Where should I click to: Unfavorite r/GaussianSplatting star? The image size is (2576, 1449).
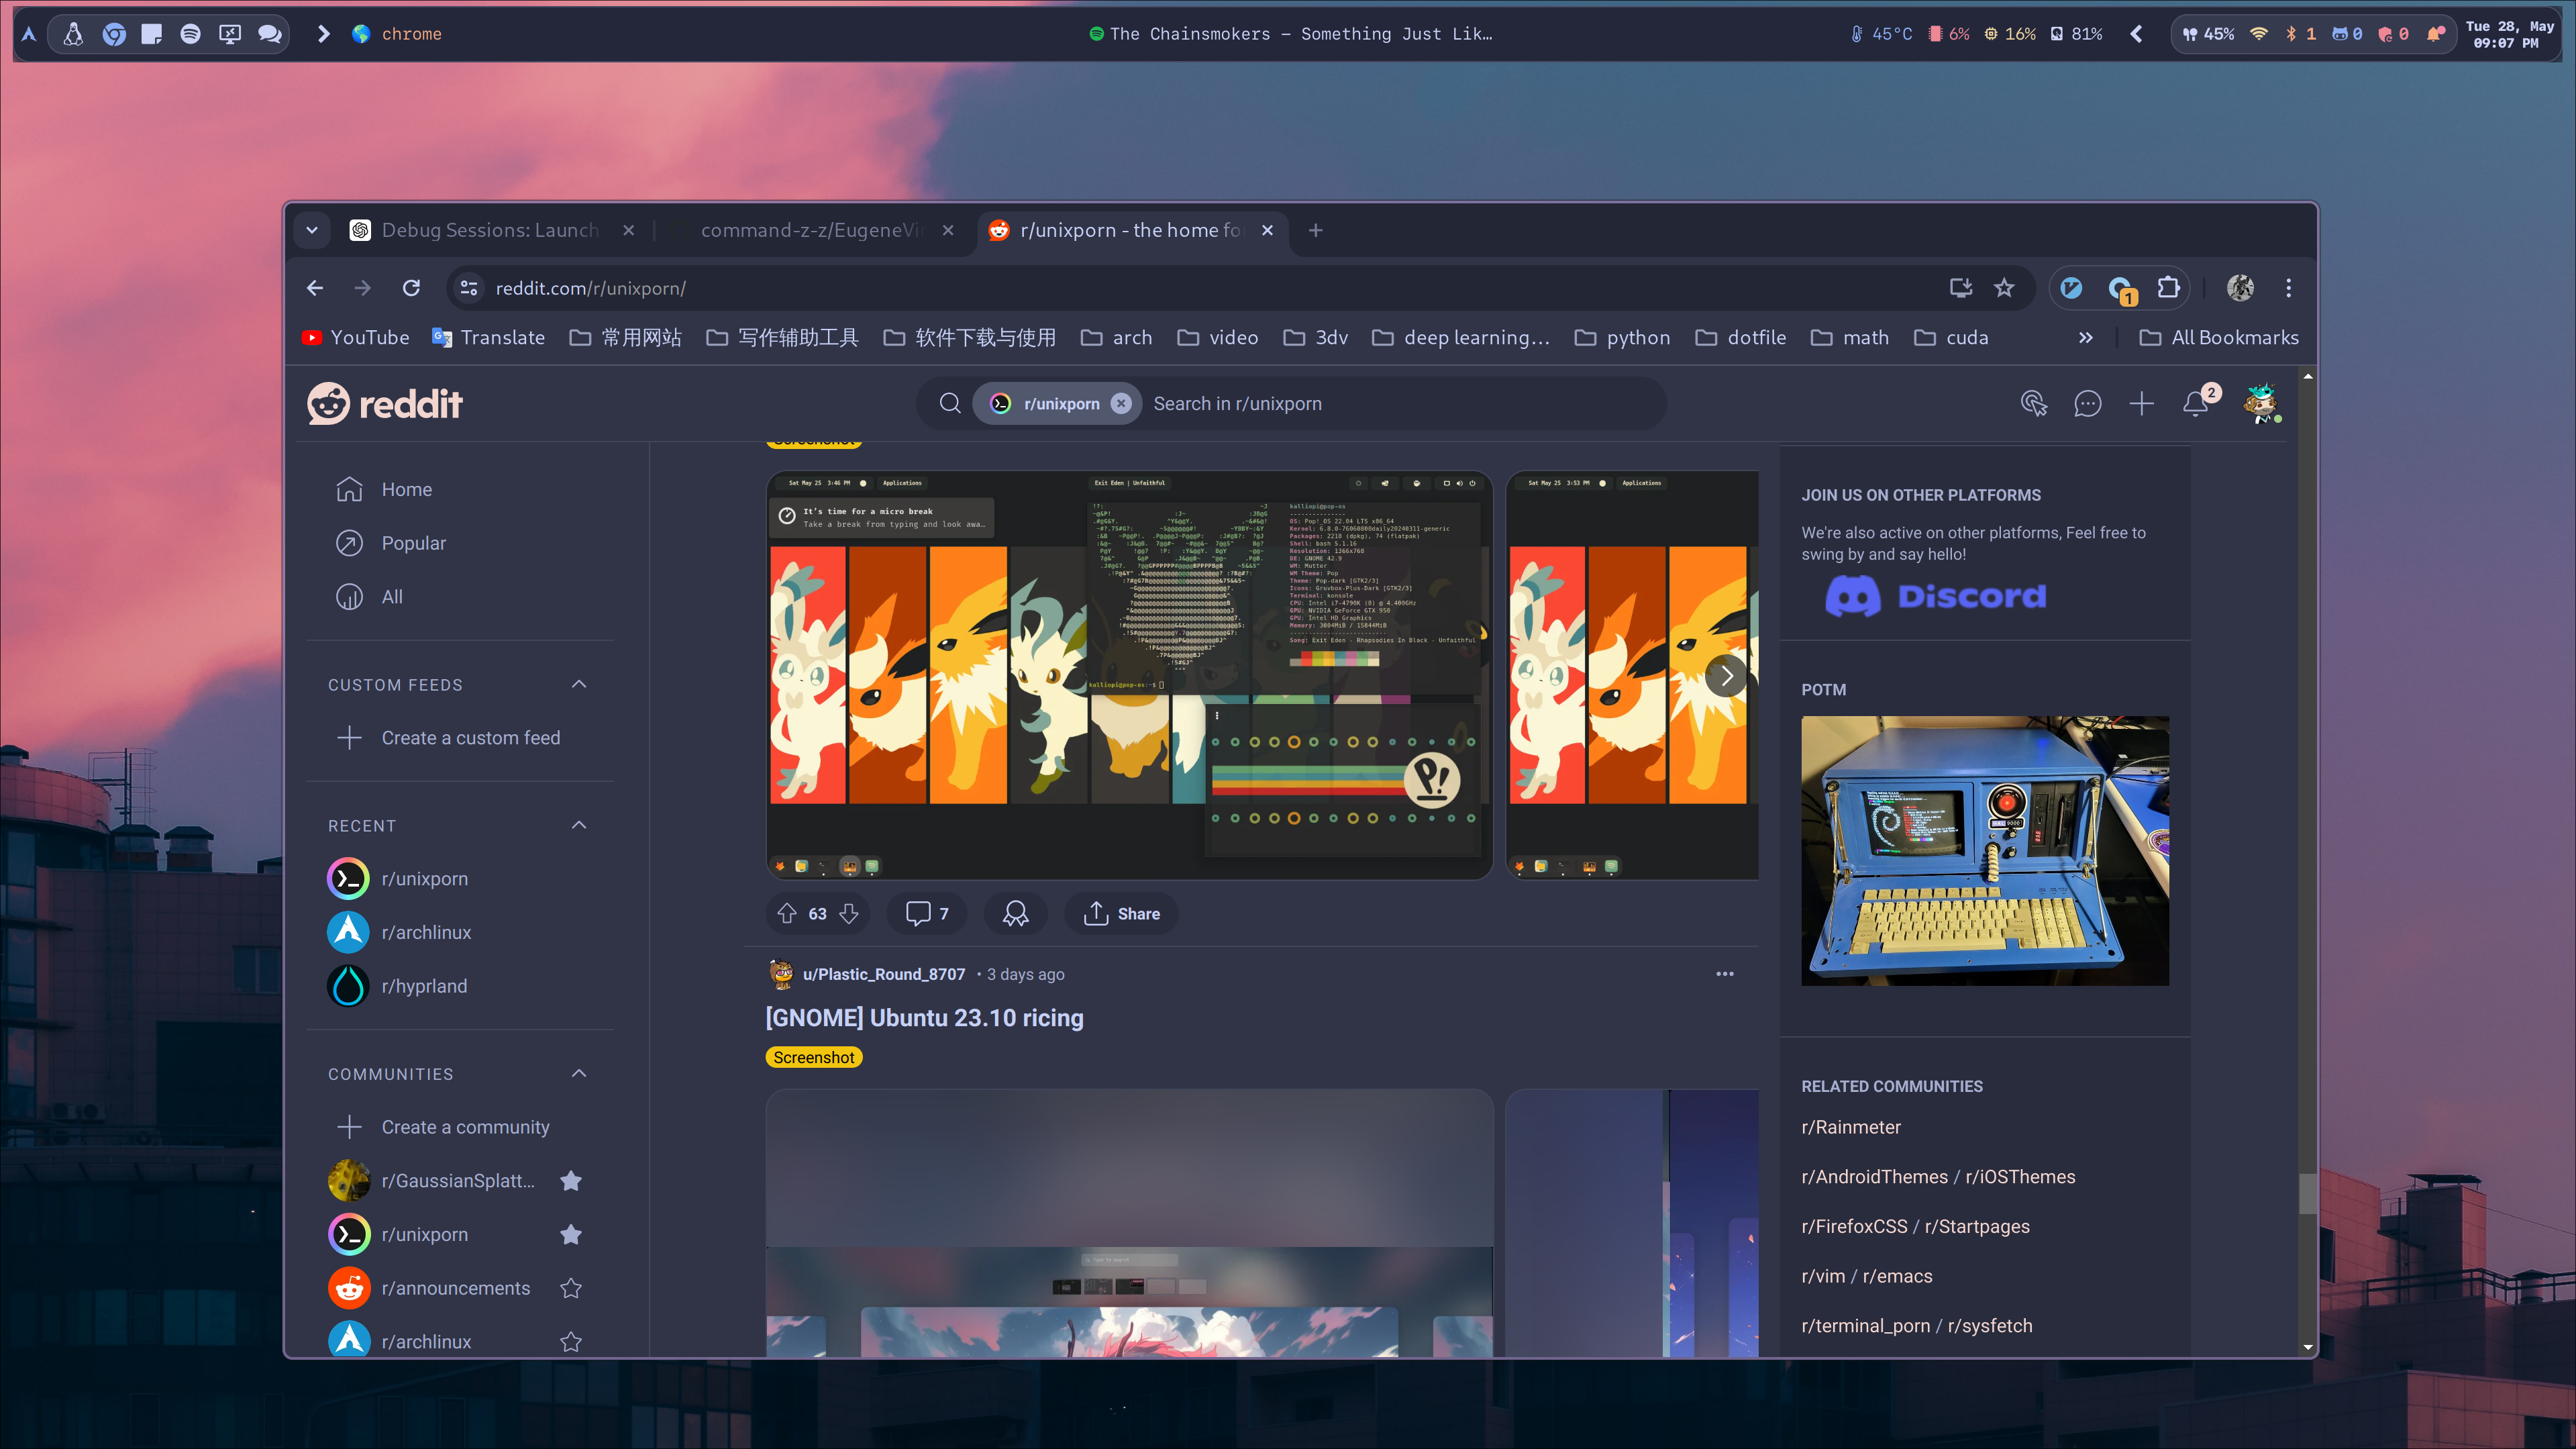(x=571, y=1181)
